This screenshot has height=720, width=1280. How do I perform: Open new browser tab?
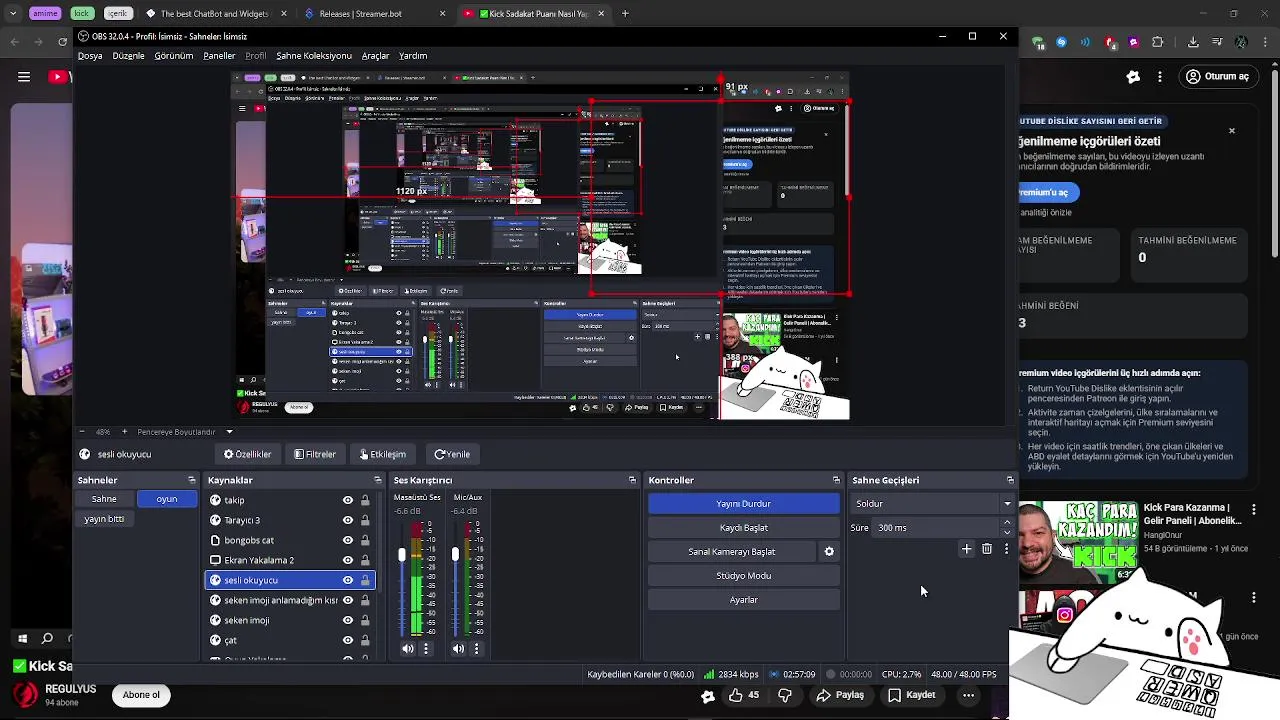[625, 14]
